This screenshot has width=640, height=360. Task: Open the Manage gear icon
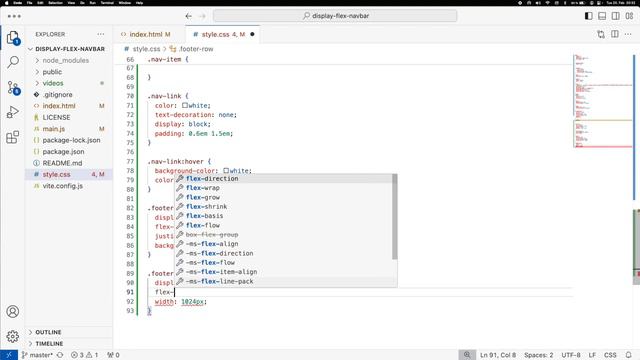point(13,336)
